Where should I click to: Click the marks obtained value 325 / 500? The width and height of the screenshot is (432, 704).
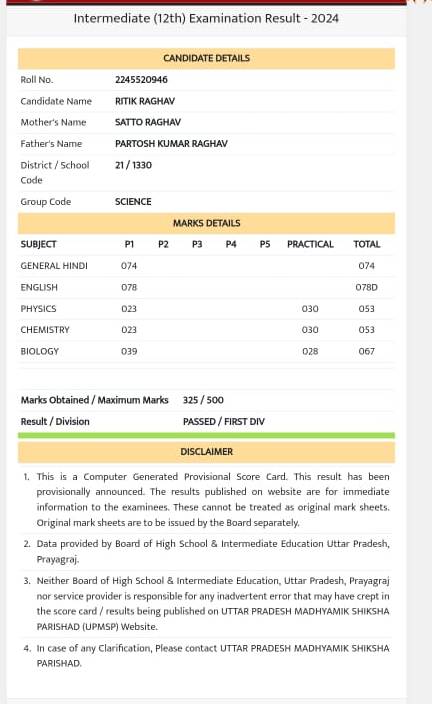(203, 400)
